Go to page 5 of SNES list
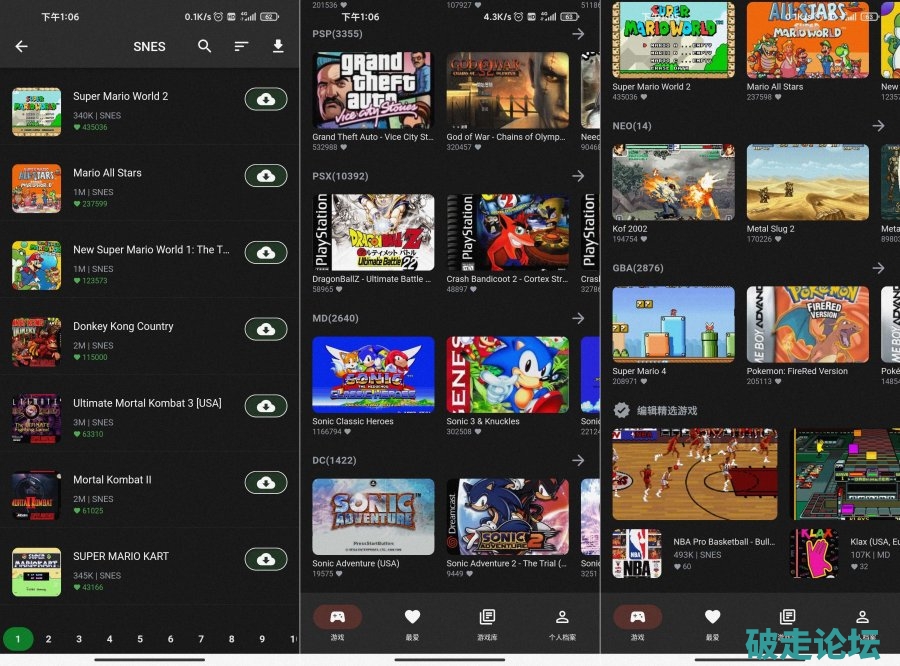 [x=140, y=639]
